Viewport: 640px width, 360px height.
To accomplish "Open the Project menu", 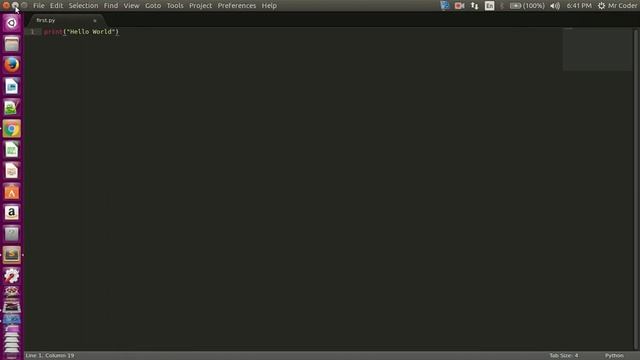I will click(200, 6).
